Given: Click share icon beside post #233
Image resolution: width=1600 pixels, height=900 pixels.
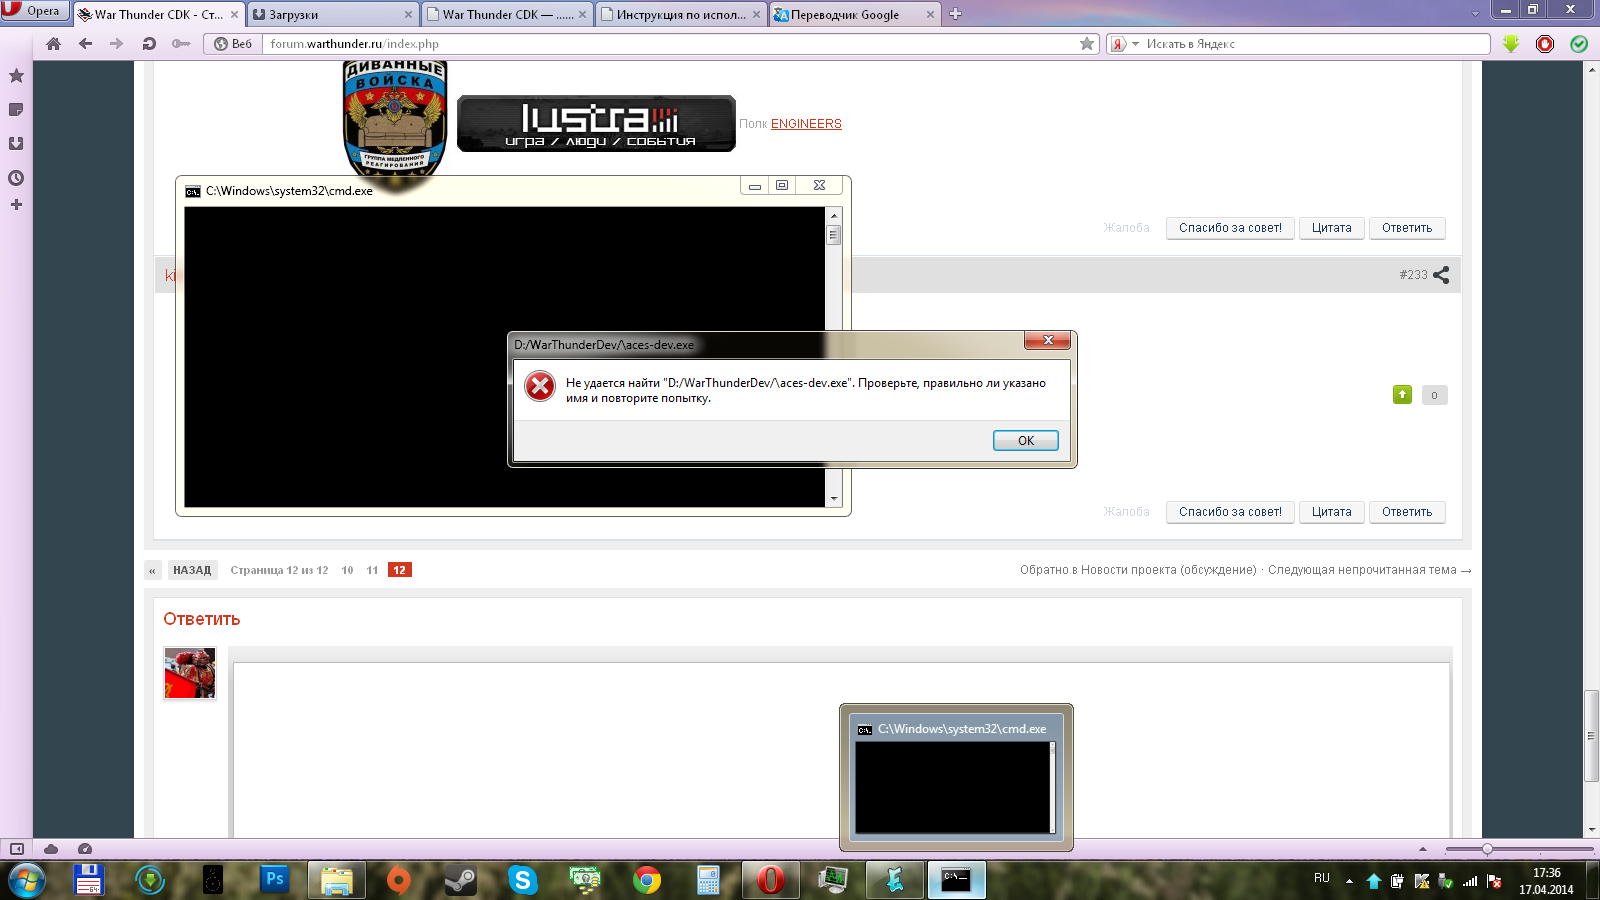Looking at the screenshot, I should click(1441, 275).
